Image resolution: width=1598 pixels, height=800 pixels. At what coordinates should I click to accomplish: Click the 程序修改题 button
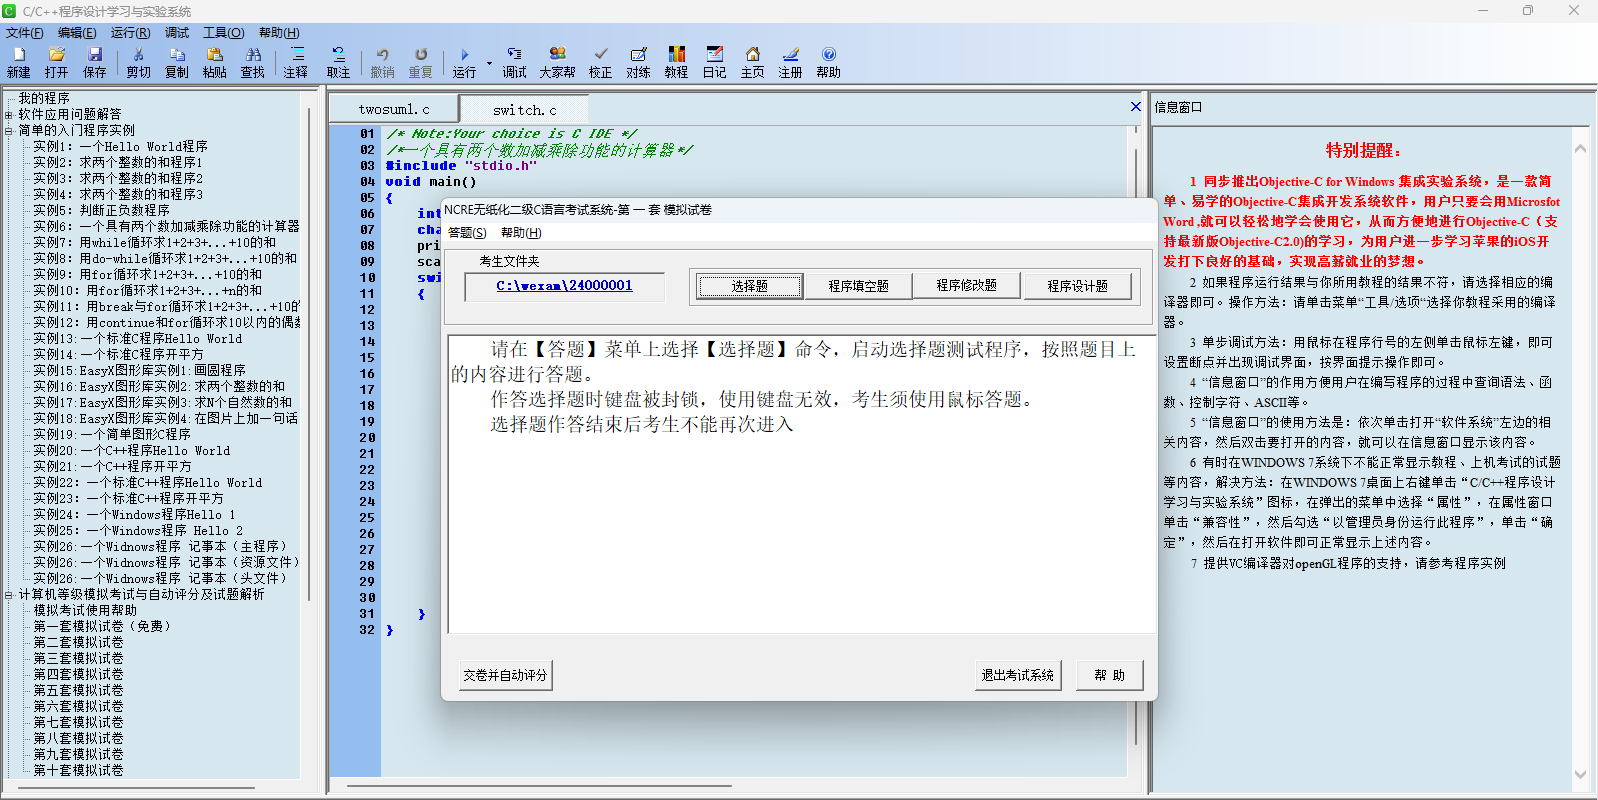tap(966, 286)
